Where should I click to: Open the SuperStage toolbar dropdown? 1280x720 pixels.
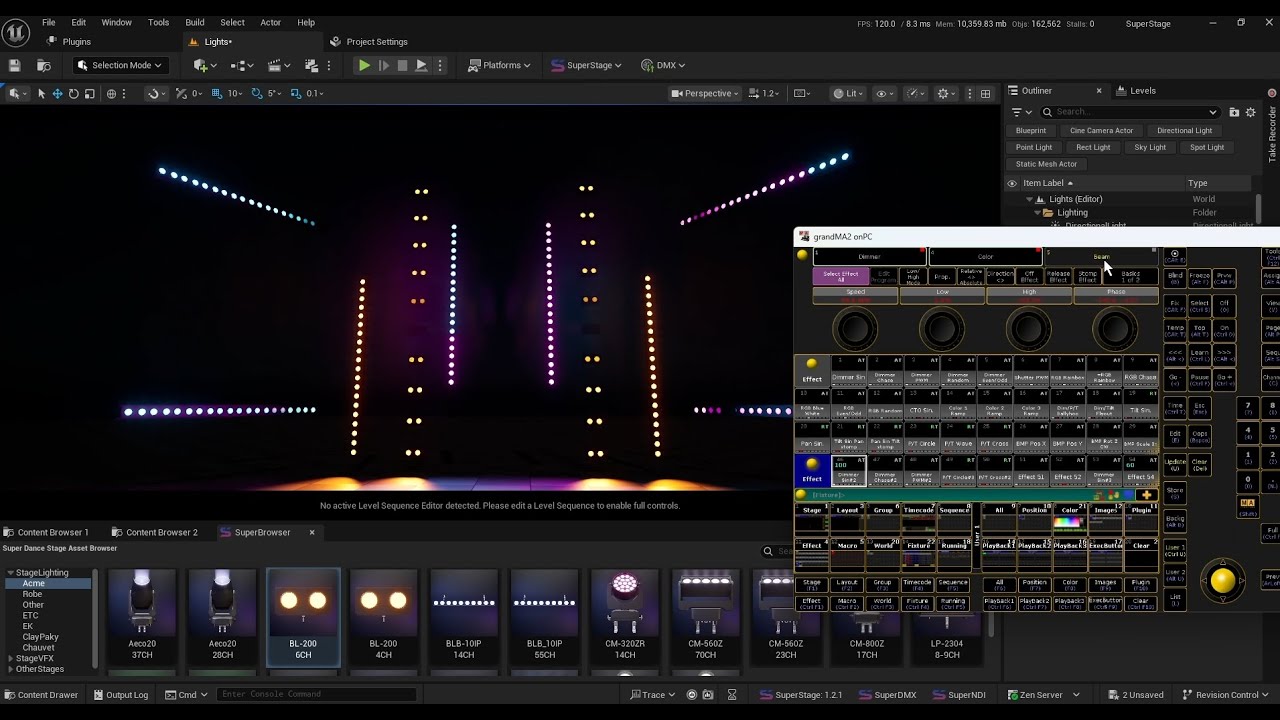point(586,65)
